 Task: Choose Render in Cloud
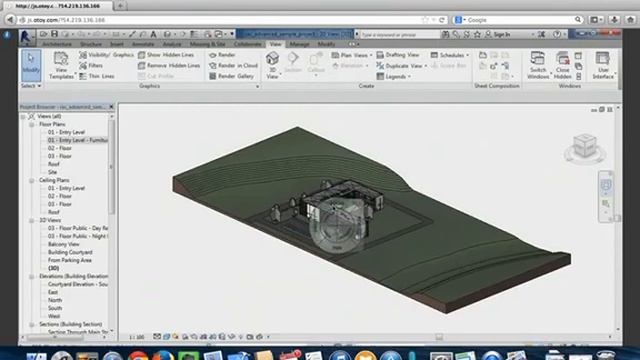pyautogui.click(x=233, y=65)
